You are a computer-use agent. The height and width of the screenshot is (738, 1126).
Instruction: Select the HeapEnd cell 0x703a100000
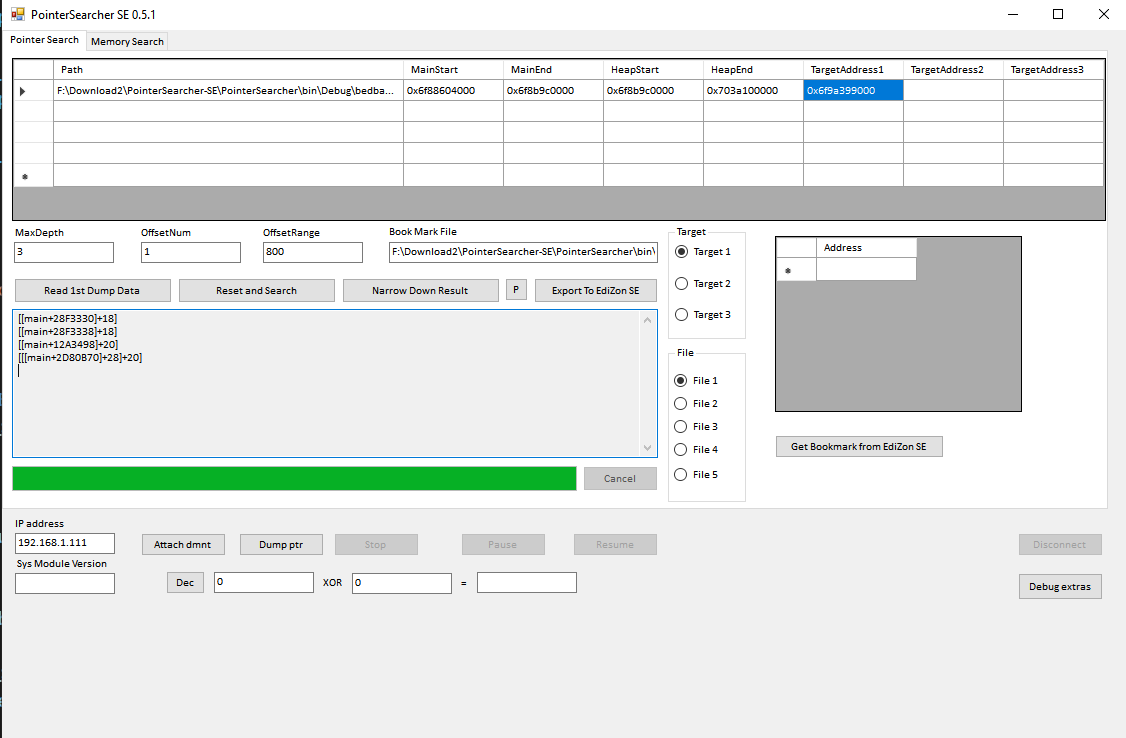point(753,90)
